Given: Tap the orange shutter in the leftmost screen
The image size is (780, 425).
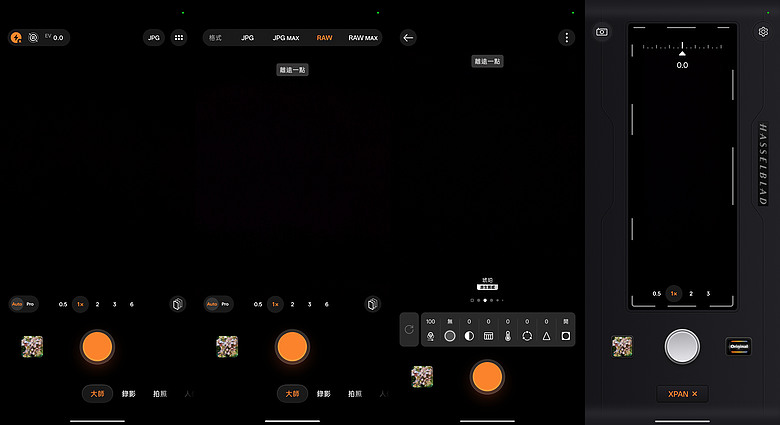Looking at the screenshot, I should click(98, 347).
